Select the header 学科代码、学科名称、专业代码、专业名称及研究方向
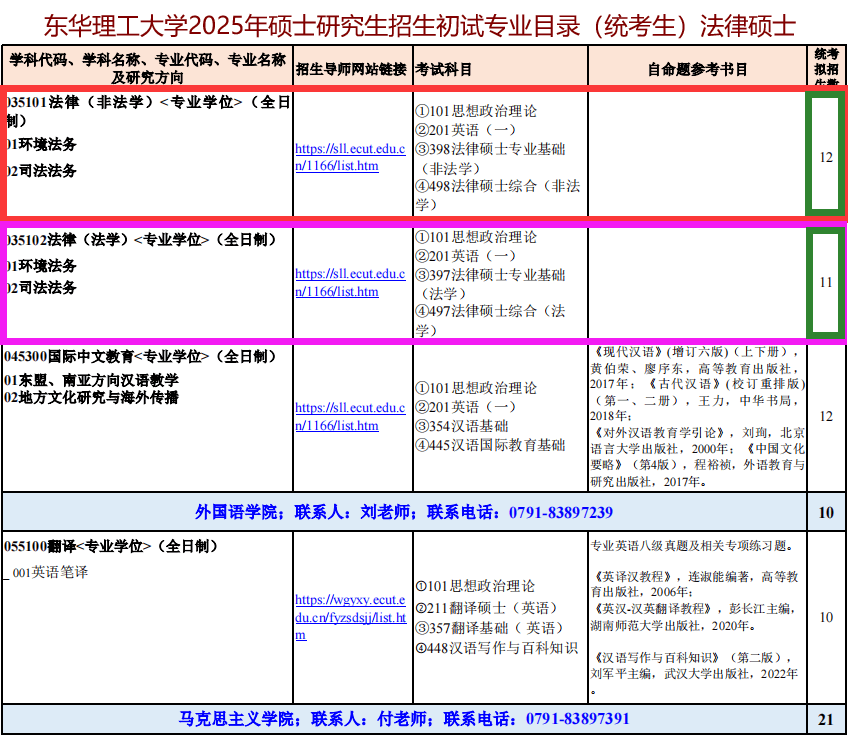Screen dimensions: 848x735 pyautogui.click(x=148, y=68)
